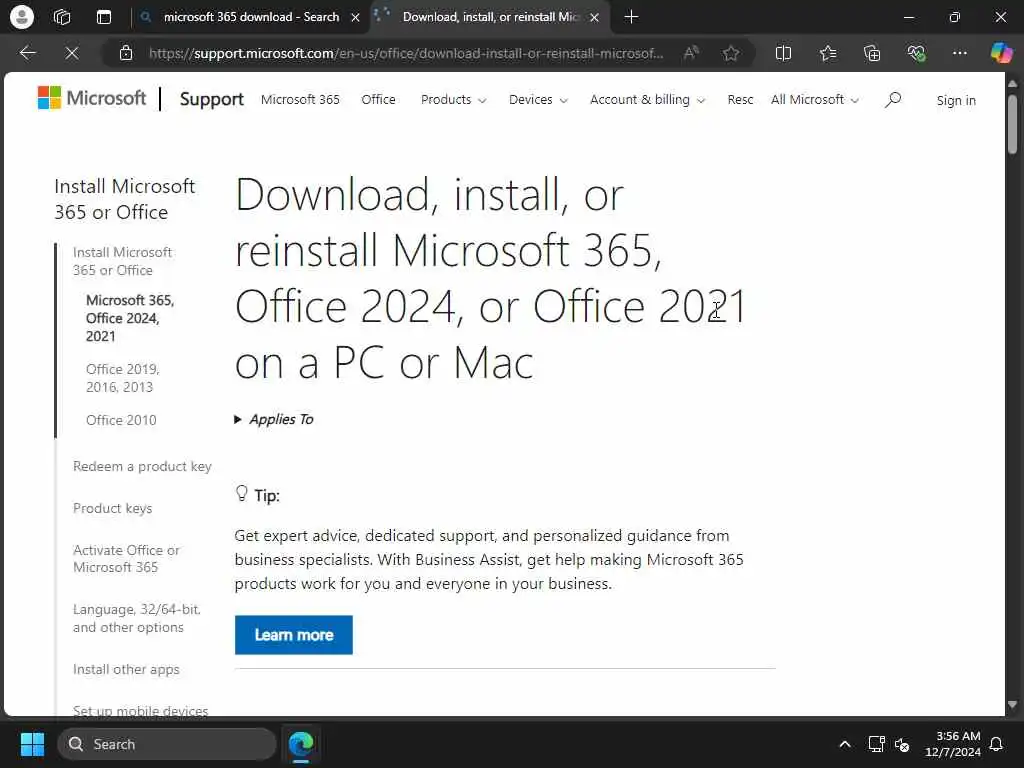Click the page vertical scrollbar thumb
The width and height of the screenshot is (1024, 768).
[x=1012, y=125]
